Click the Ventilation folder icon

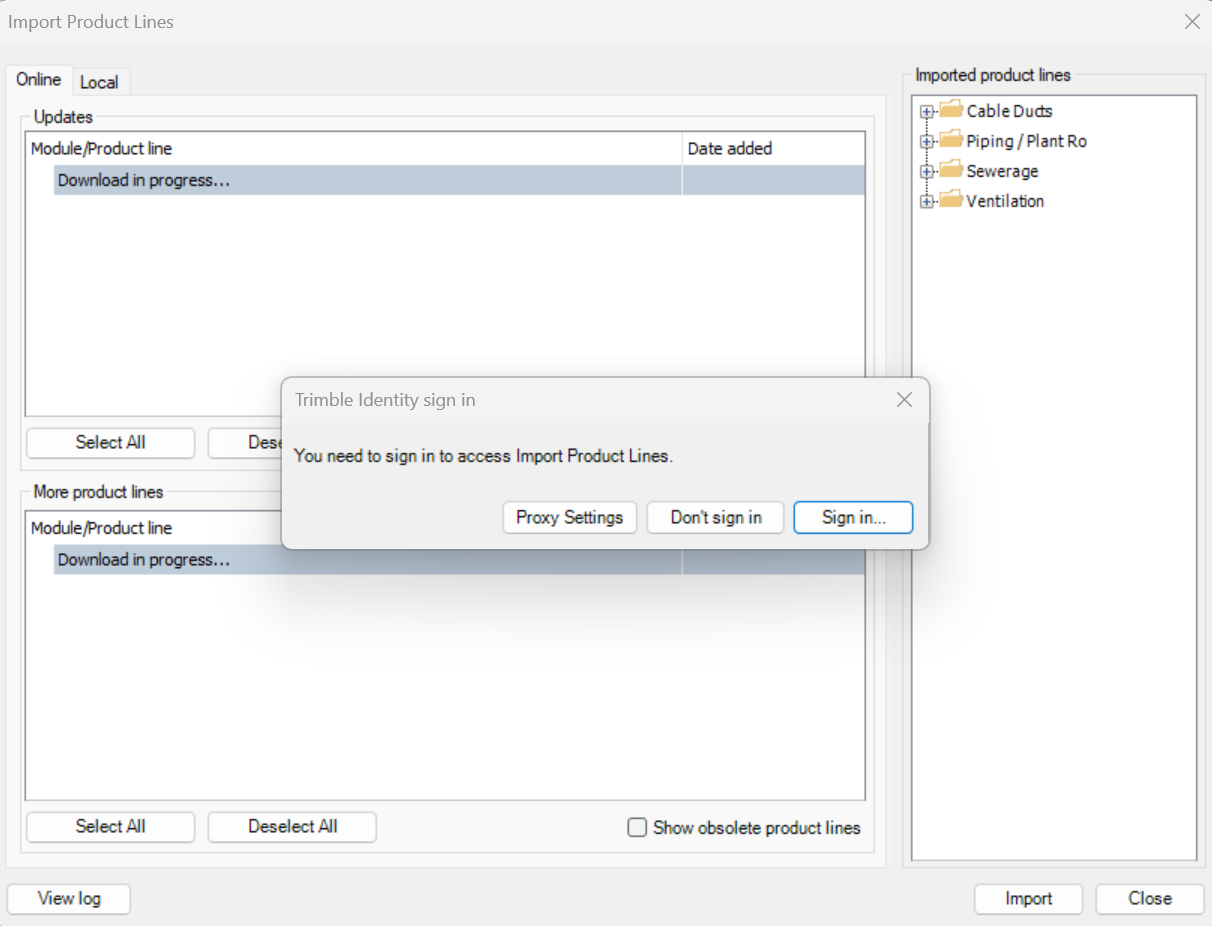[x=949, y=200]
